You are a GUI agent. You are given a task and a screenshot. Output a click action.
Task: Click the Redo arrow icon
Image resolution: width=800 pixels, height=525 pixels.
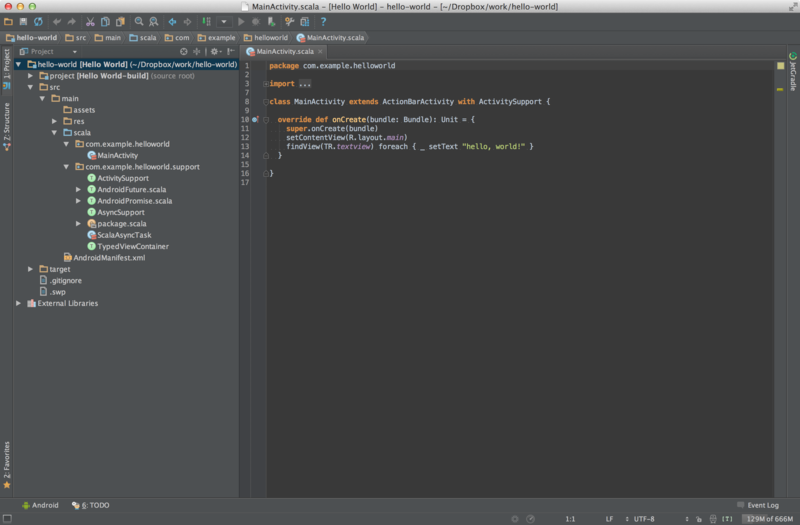point(71,21)
